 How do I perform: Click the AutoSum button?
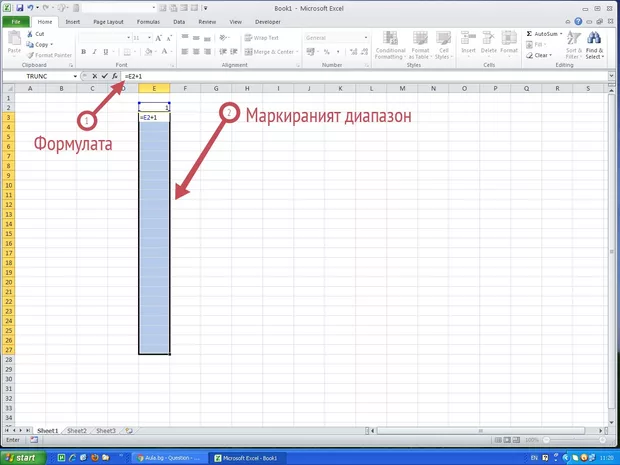(544, 34)
